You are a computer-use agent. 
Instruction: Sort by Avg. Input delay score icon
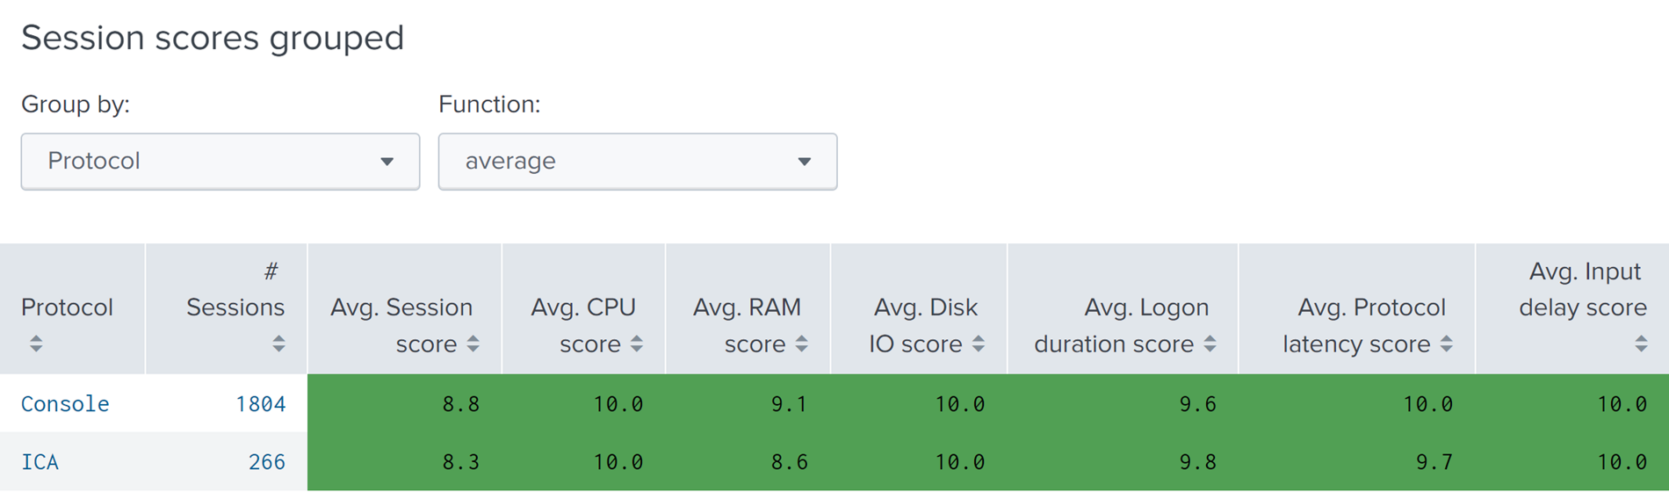pos(1641,344)
